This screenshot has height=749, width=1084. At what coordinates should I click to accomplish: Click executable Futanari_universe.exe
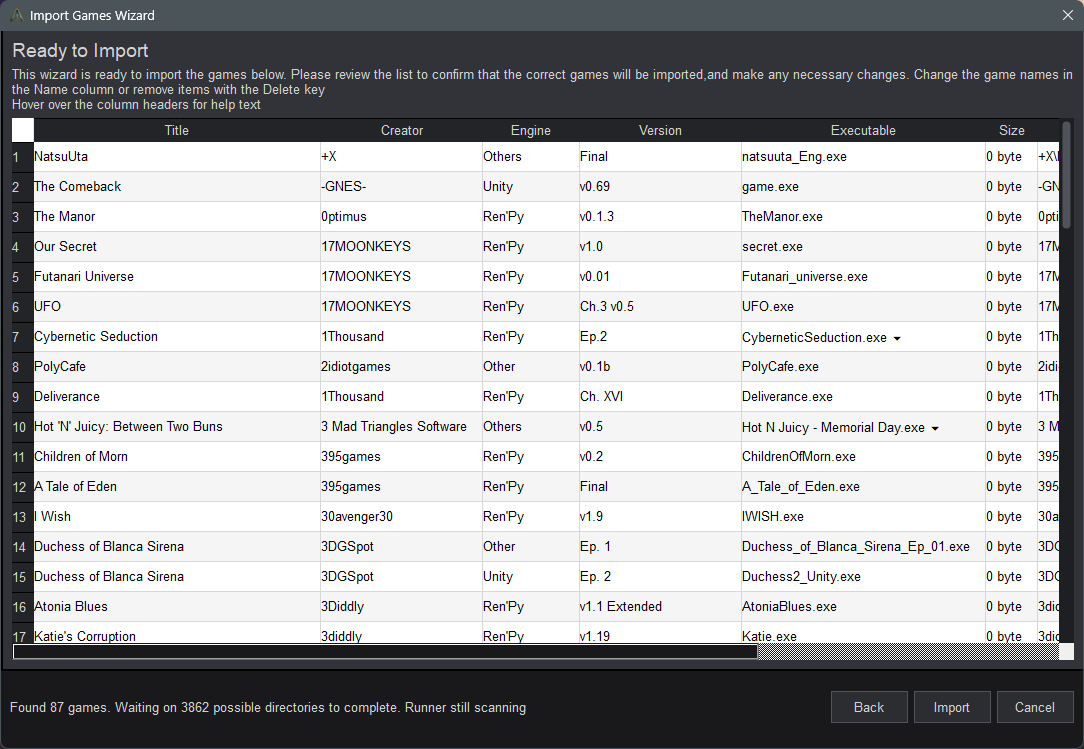(x=863, y=277)
